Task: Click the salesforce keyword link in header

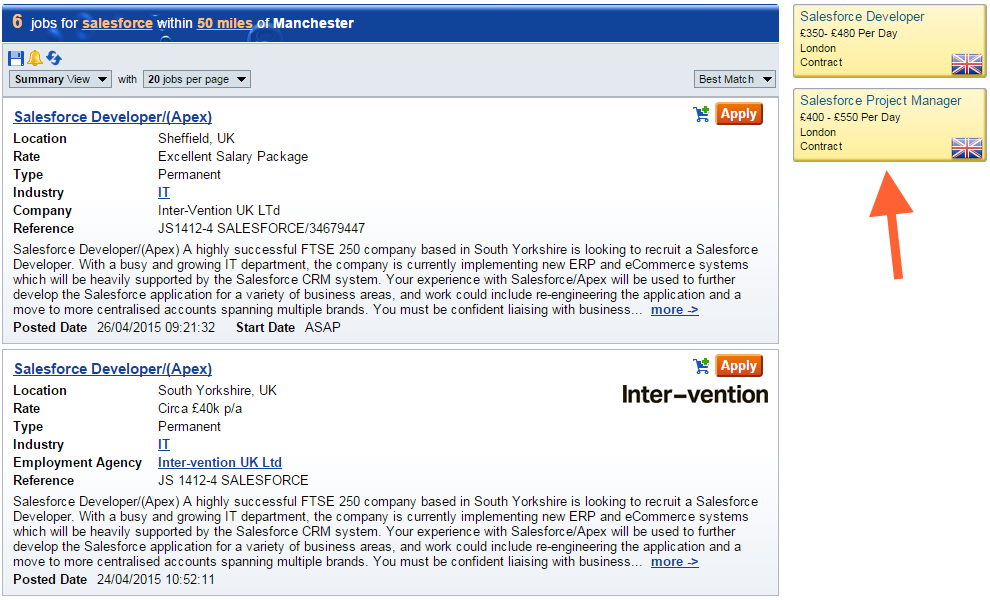Action: (117, 23)
